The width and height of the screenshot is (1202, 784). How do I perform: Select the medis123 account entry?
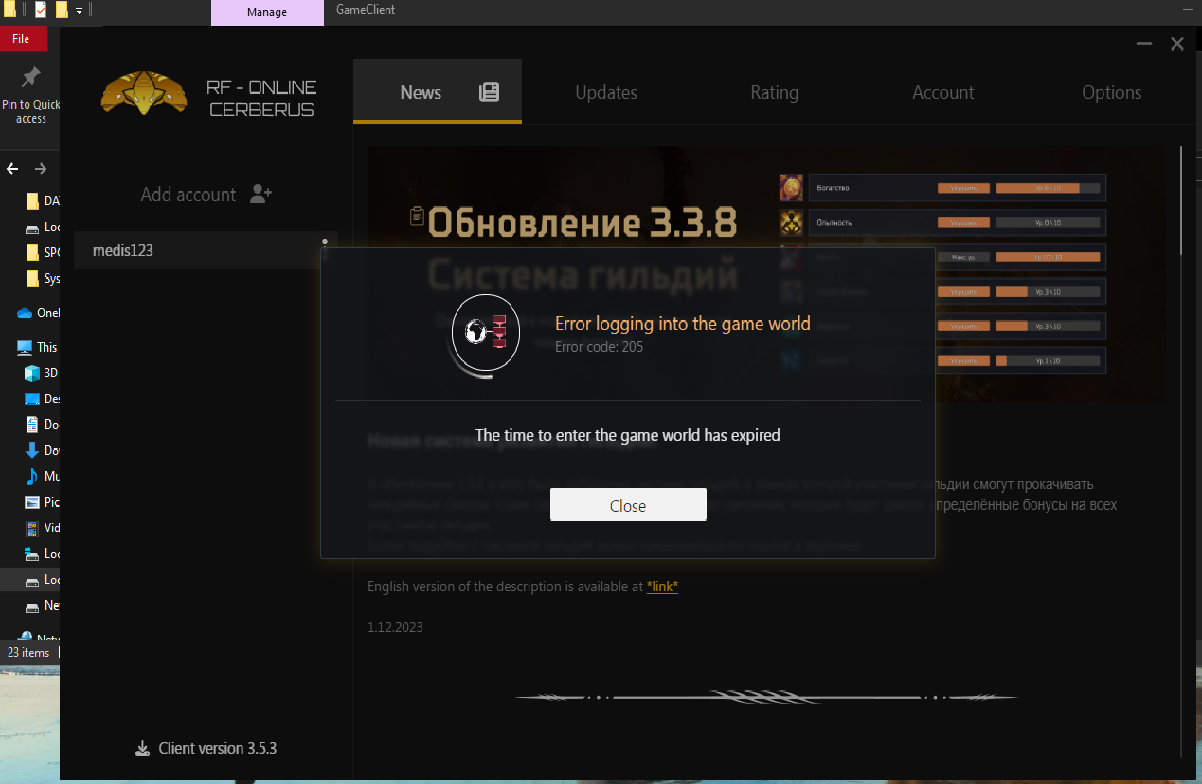tap(205, 250)
